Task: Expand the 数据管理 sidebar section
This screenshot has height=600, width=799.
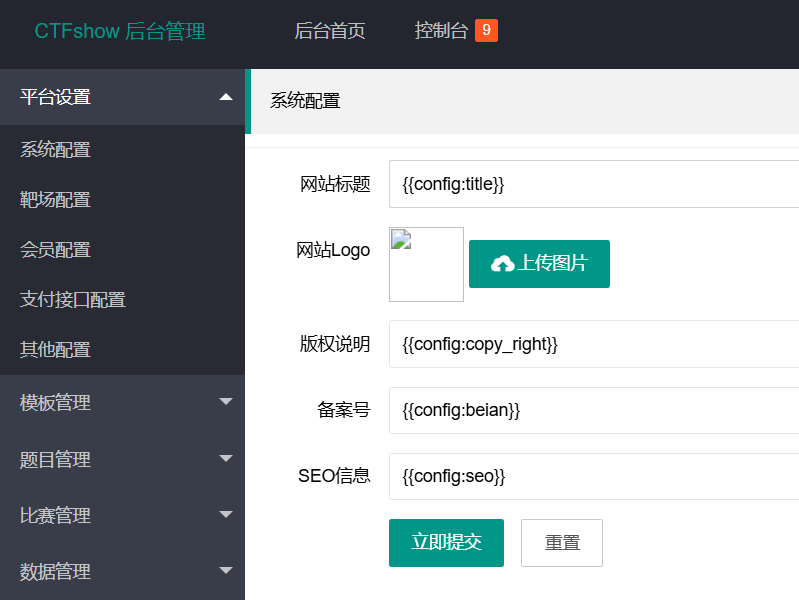Action: click(56, 572)
